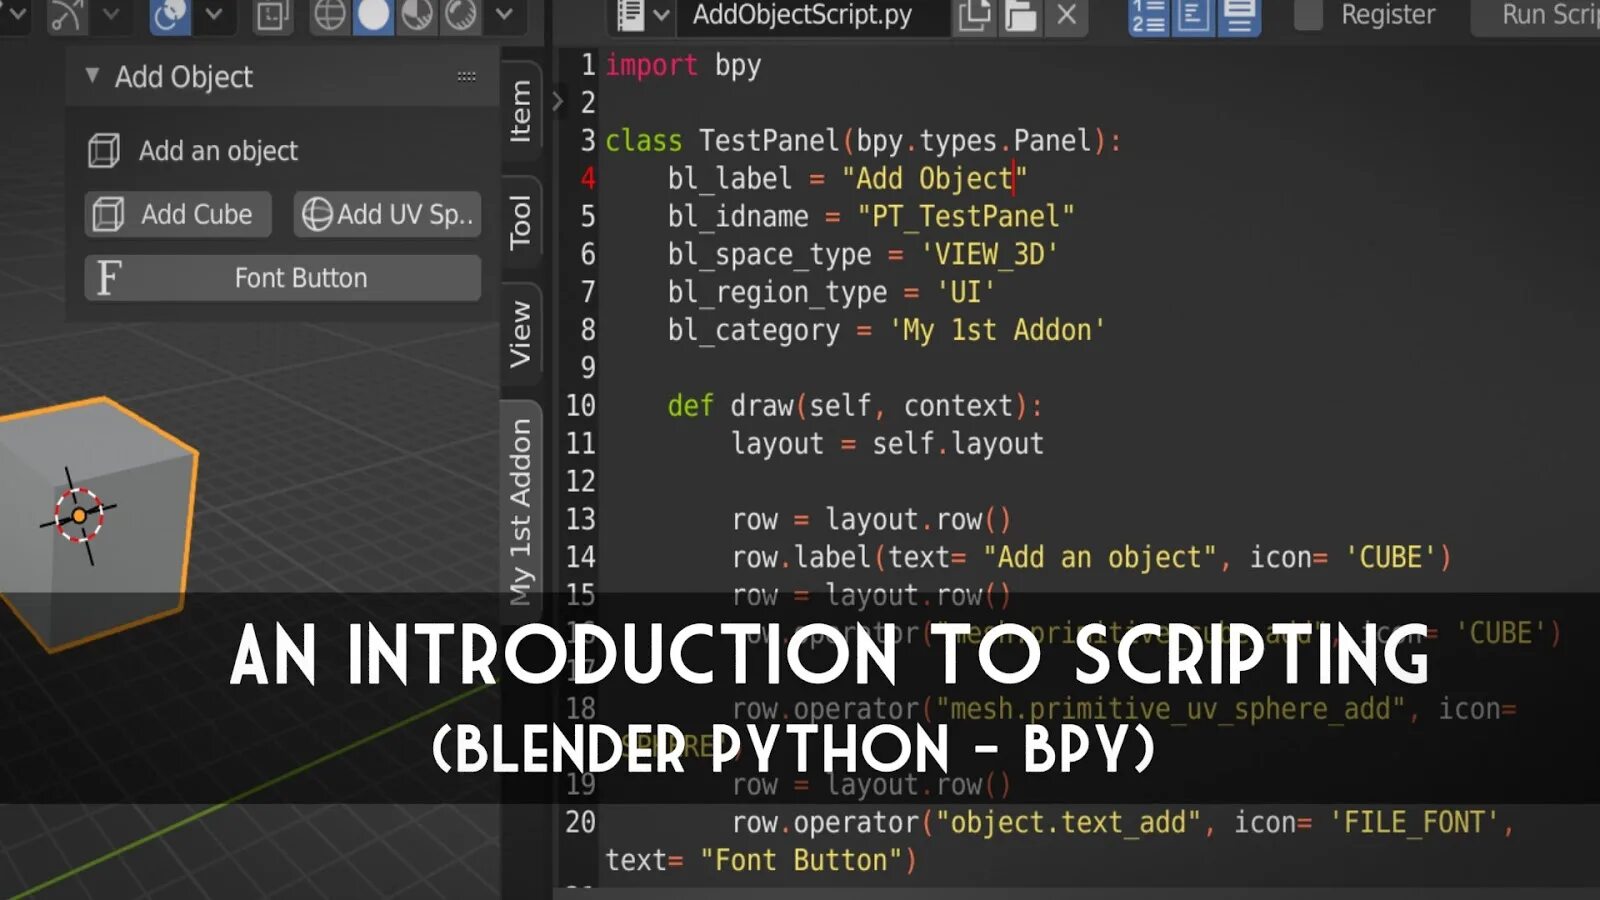Image resolution: width=1600 pixels, height=900 pixels.
Task: Click 'class TestPanel(bpy.types.Panel):' line
Action: tap(863, 141)
